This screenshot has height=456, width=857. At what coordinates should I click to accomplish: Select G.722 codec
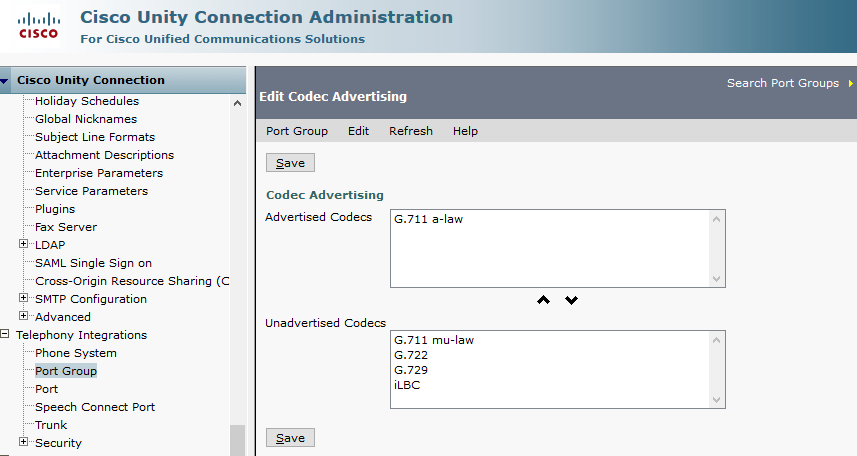[x=411, y=355]
